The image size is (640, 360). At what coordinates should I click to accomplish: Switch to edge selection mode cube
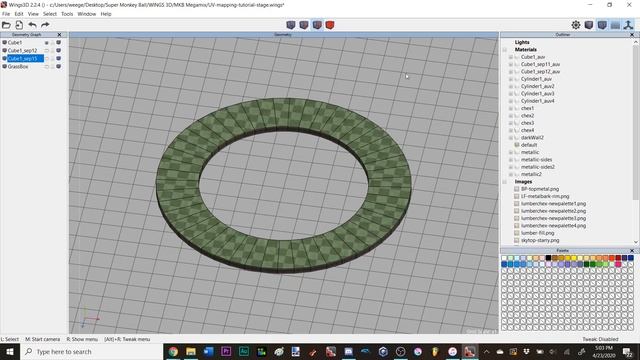point(304,25)
